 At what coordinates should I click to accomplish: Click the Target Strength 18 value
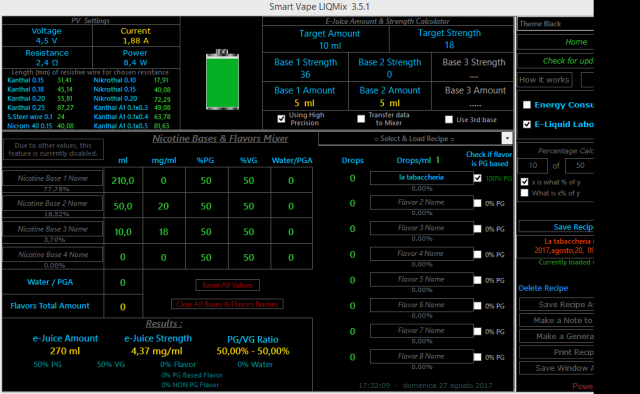(449, 45)
